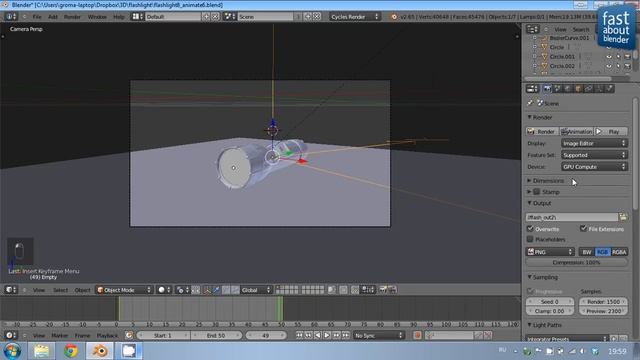The image size is (640, 360).
Task: Toggle selectability cursor icon for Circle.002
Action: pos(618,66)
